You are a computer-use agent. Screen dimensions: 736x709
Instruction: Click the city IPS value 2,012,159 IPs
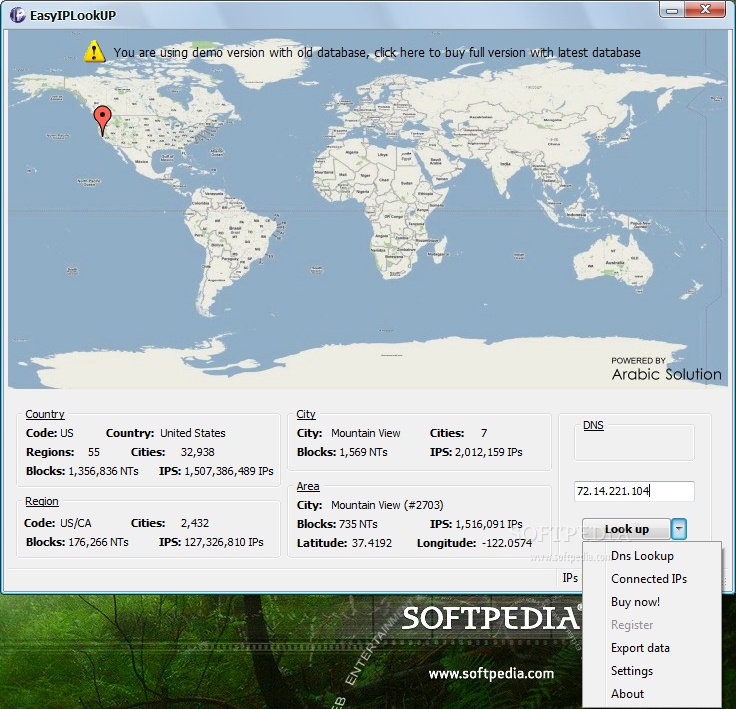[489, 452]
